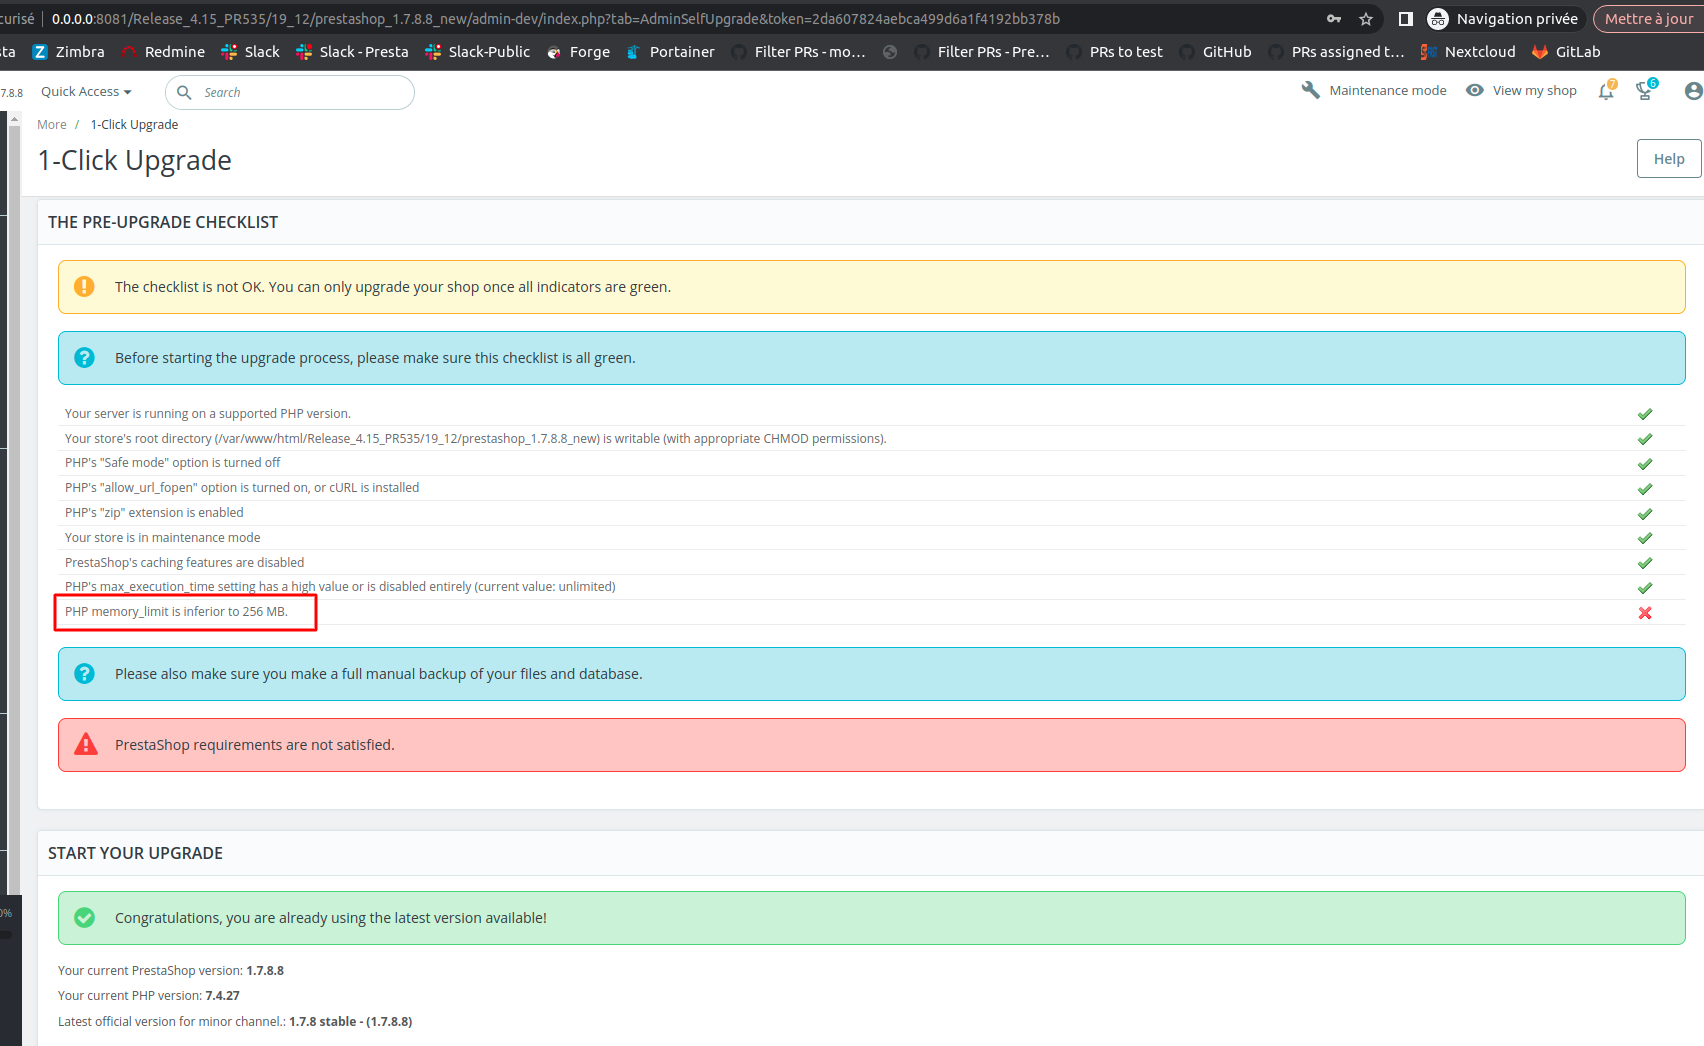
Task: Click the 1-Click Upgrade breadcrumb
Action: click(x=134, y=125)
